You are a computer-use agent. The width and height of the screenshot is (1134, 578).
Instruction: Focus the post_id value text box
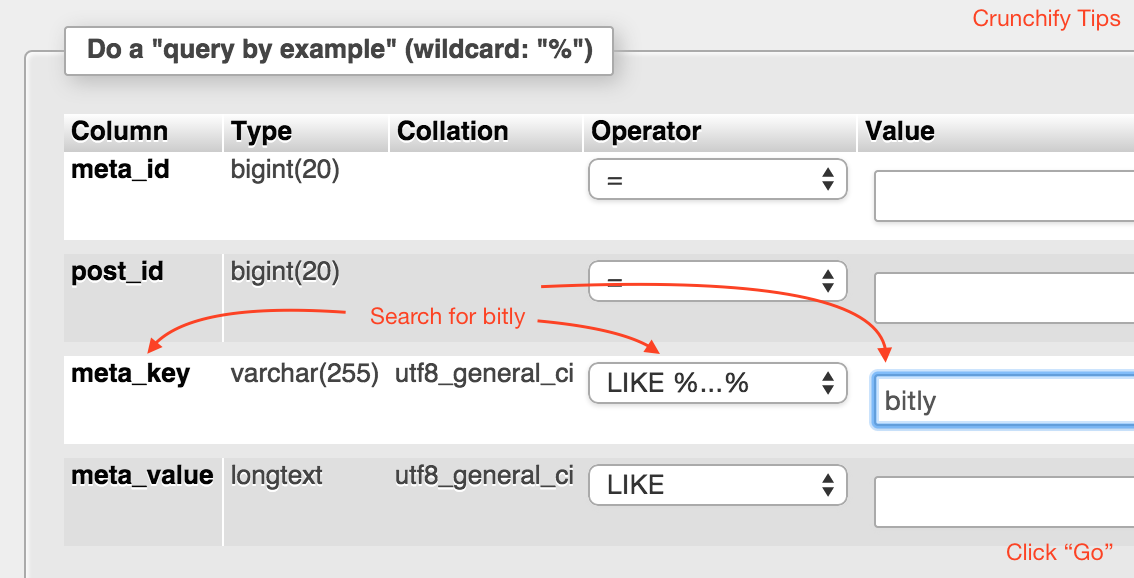[1003, 297]
